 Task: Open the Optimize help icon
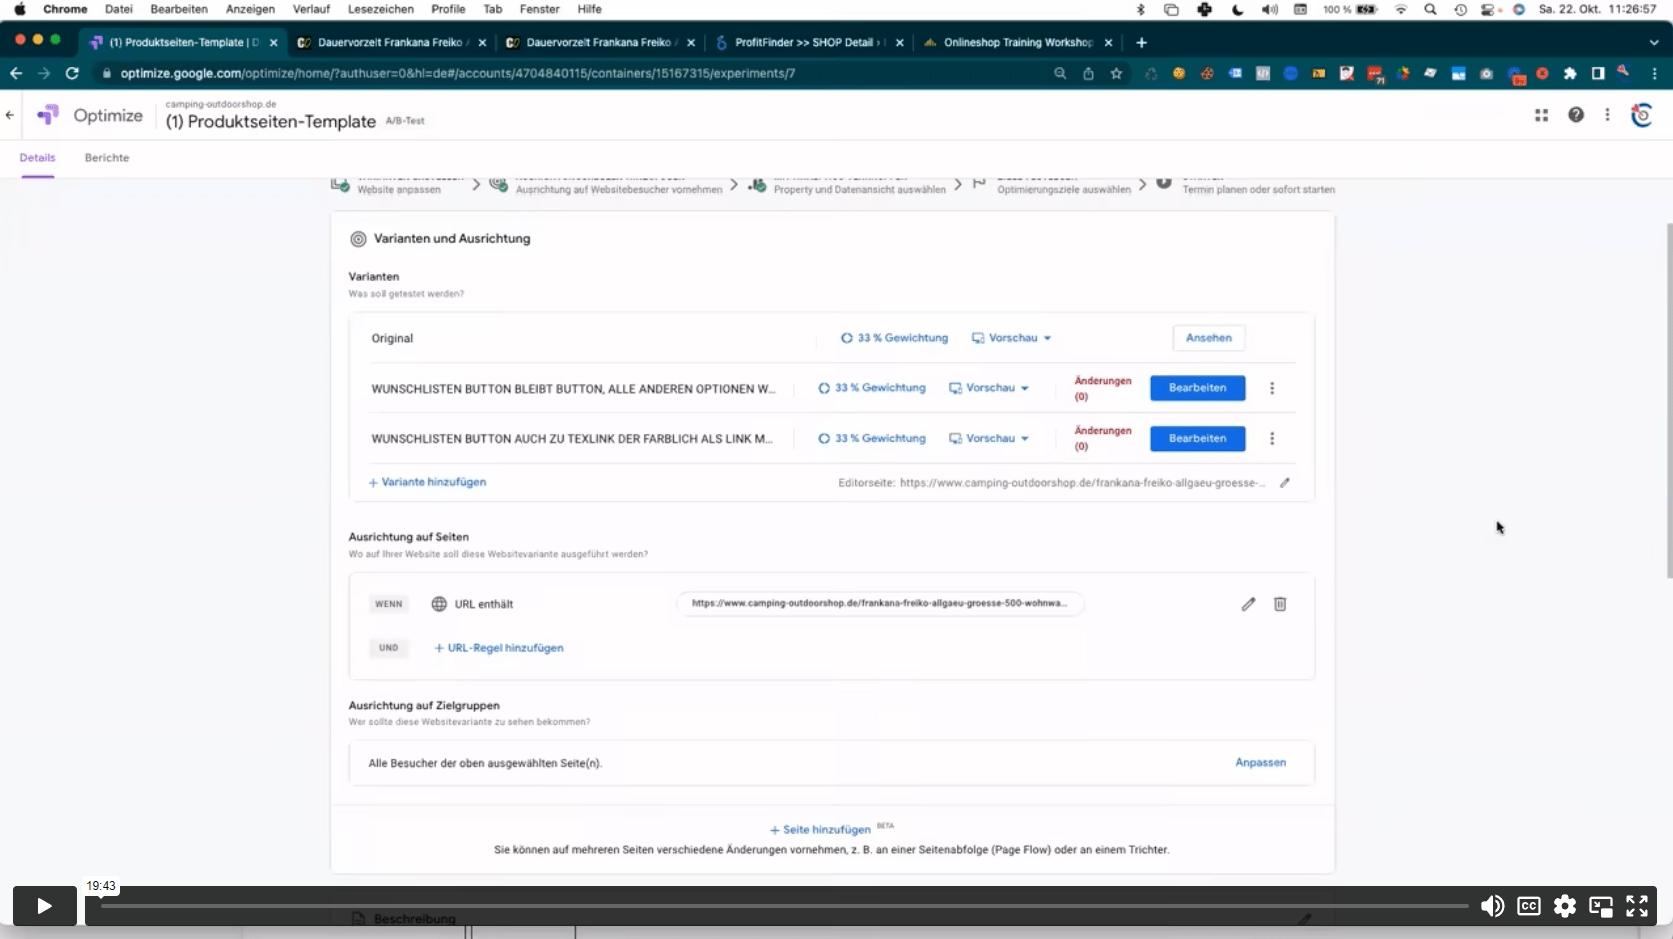pyautogui.click(x=1576, y=115)
